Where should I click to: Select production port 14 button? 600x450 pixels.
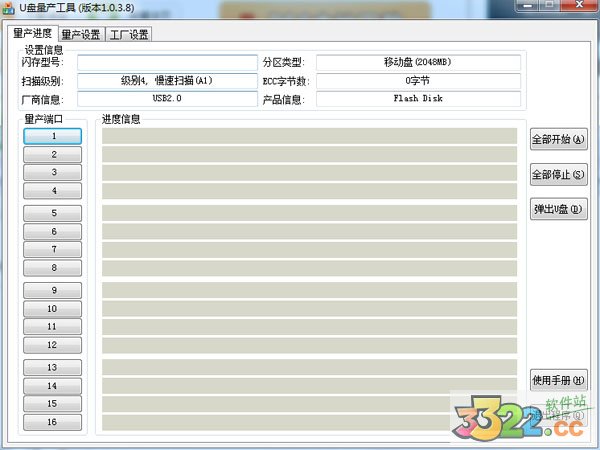click(52, 386)
